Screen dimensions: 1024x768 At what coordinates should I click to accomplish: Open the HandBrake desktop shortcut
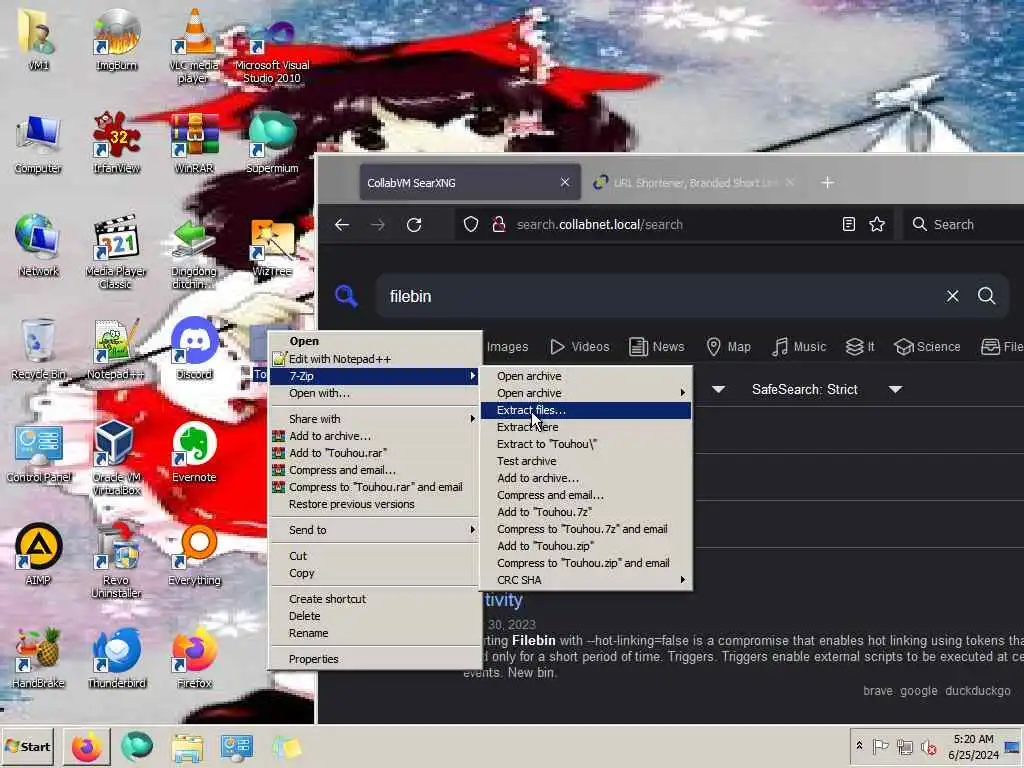pos(38,657)
